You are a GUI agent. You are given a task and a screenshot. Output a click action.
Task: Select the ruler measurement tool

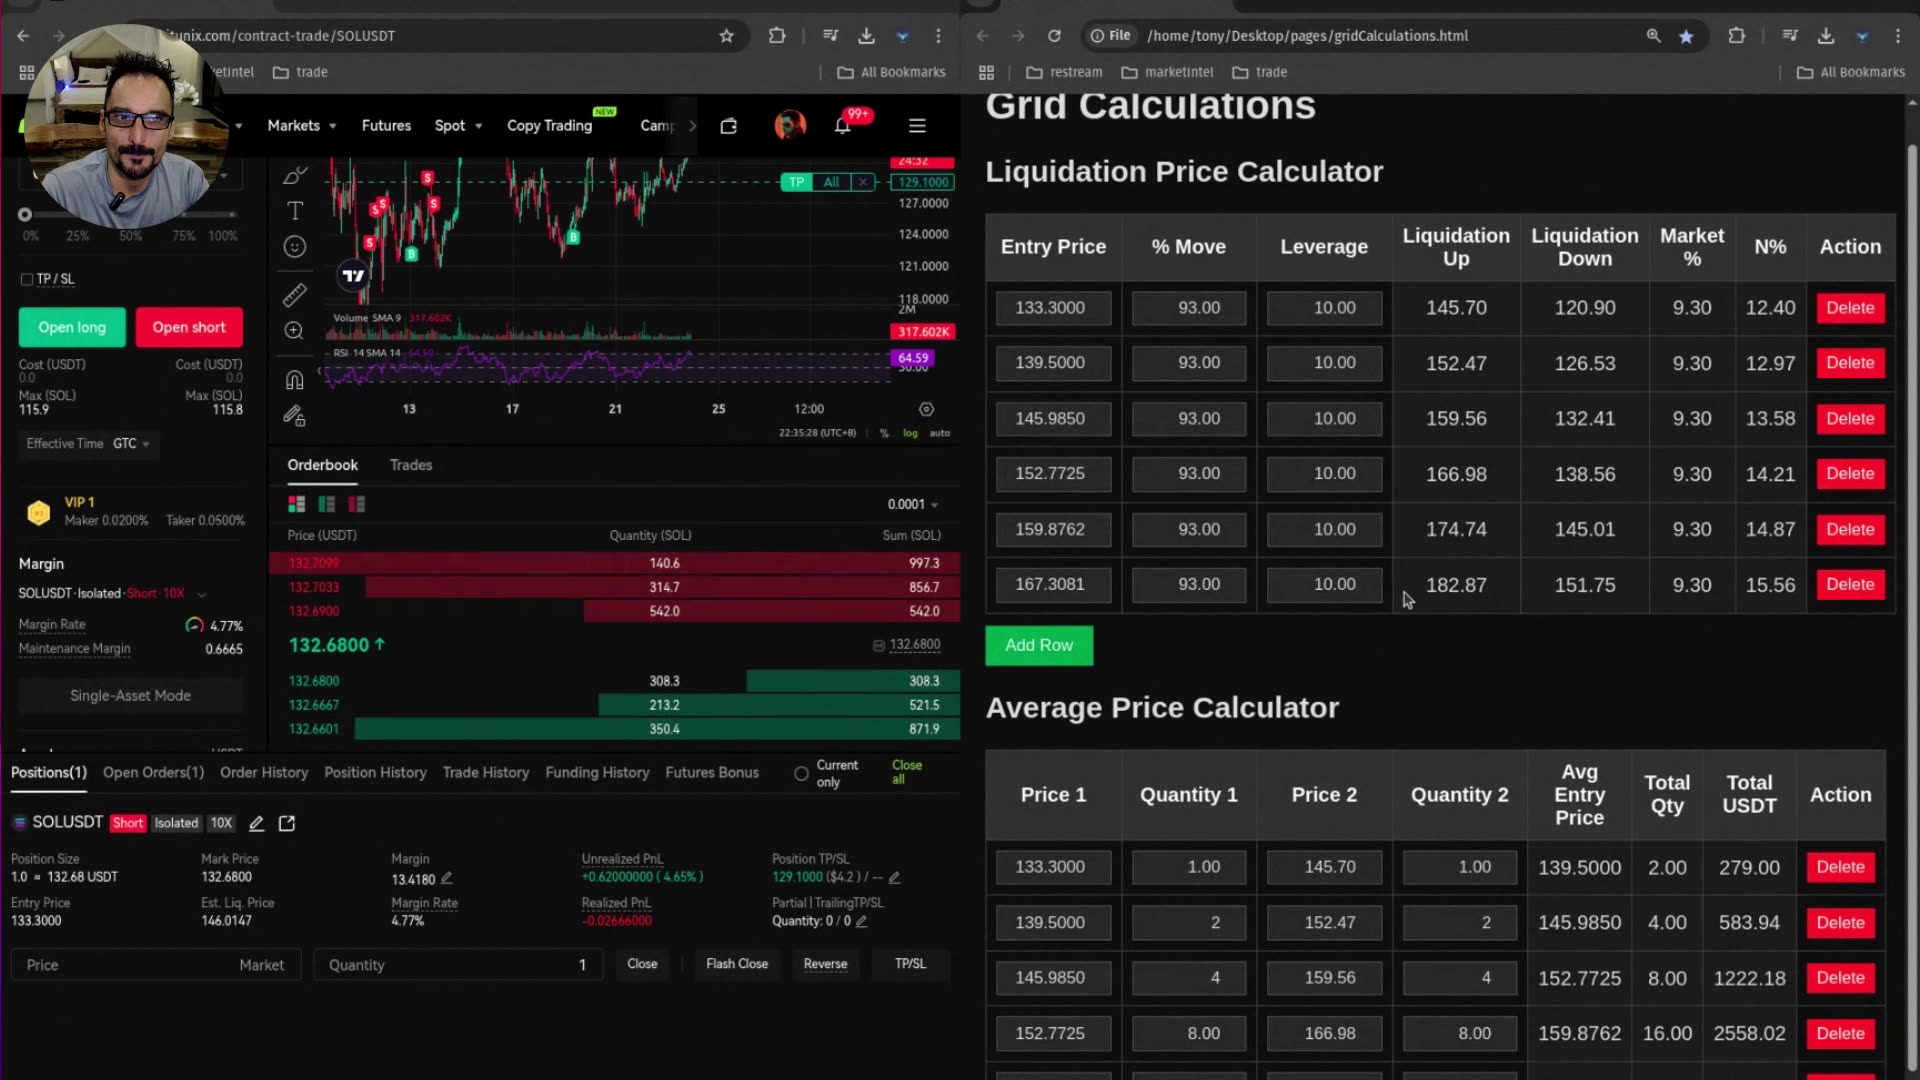click(294, 295)
